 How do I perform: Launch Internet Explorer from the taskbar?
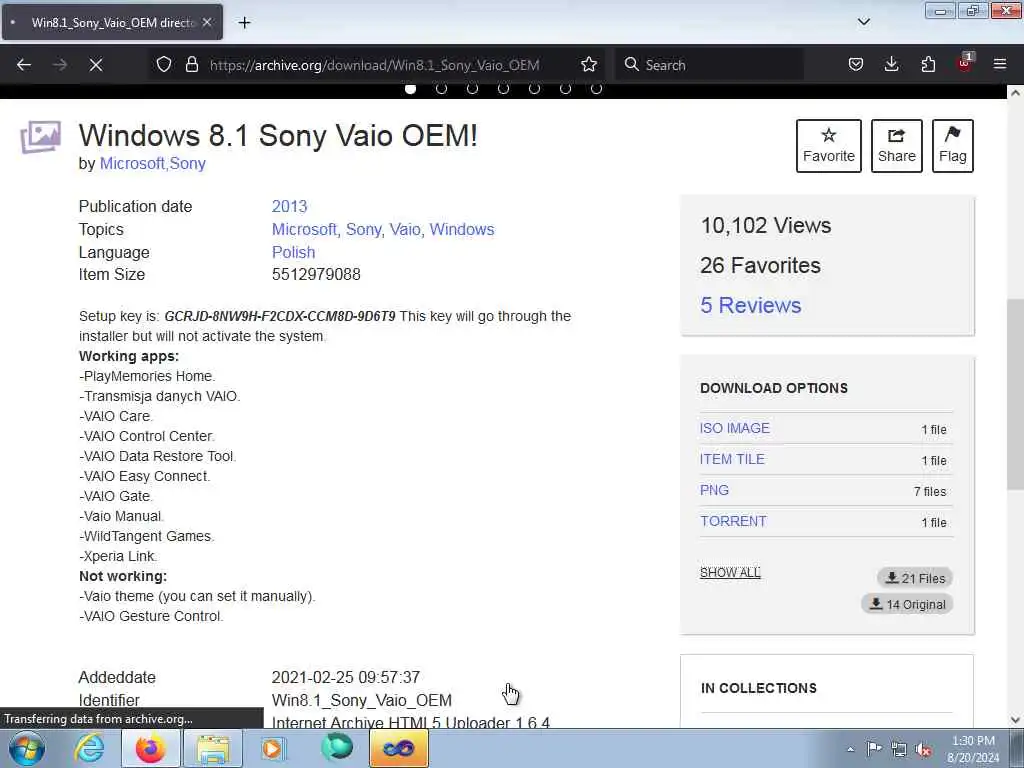[x=89, y=748]
